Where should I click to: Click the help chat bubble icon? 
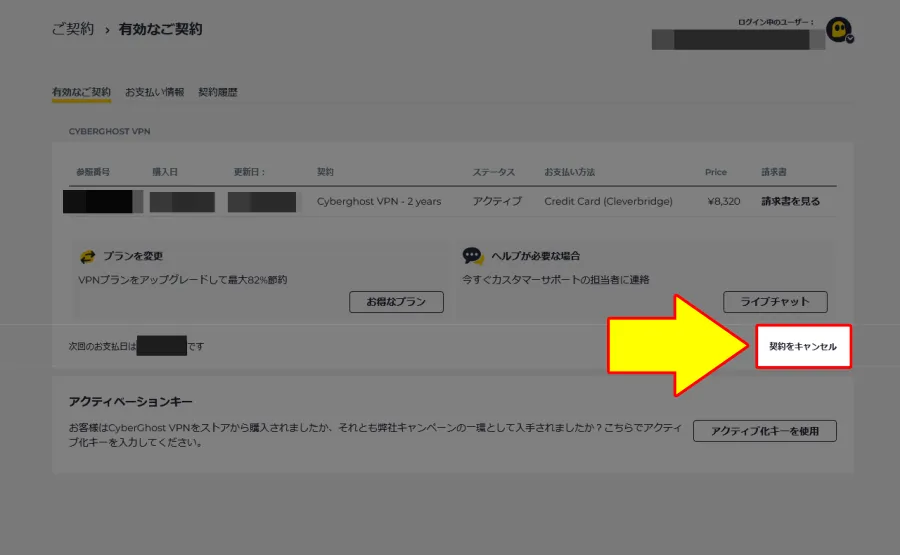coord(473,256)
